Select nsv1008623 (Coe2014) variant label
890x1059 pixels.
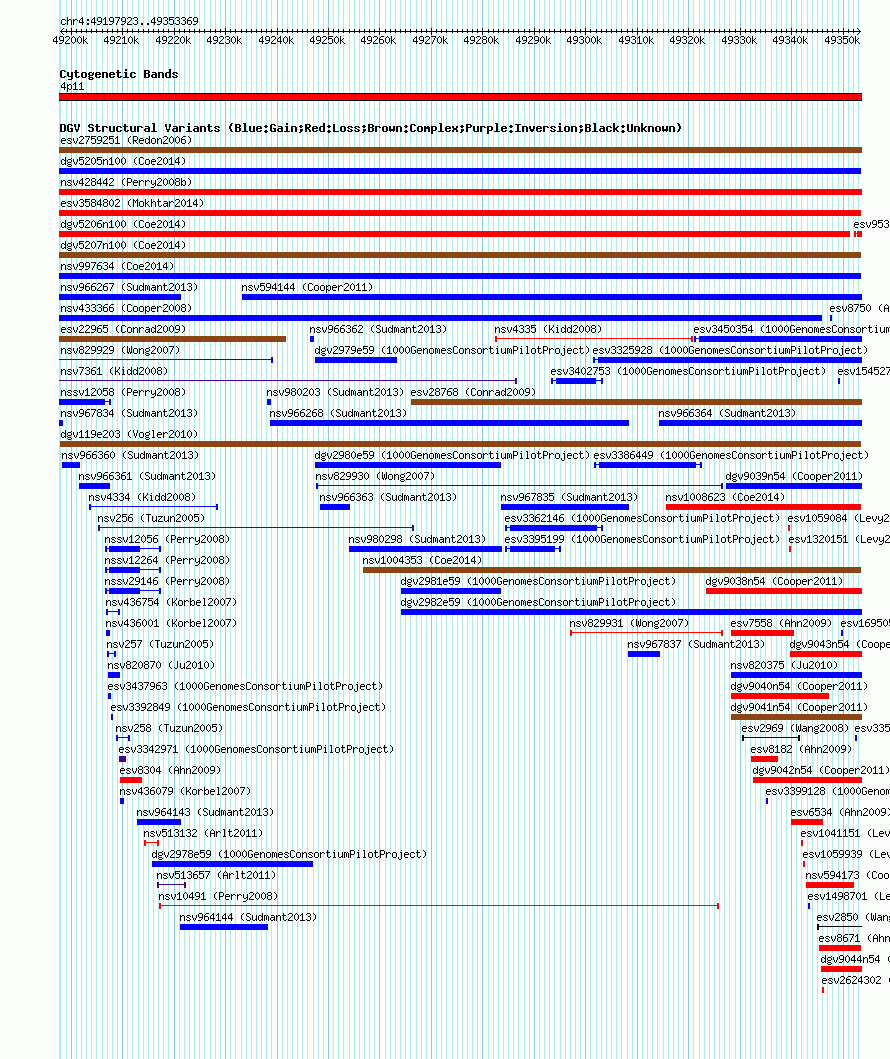725,496
